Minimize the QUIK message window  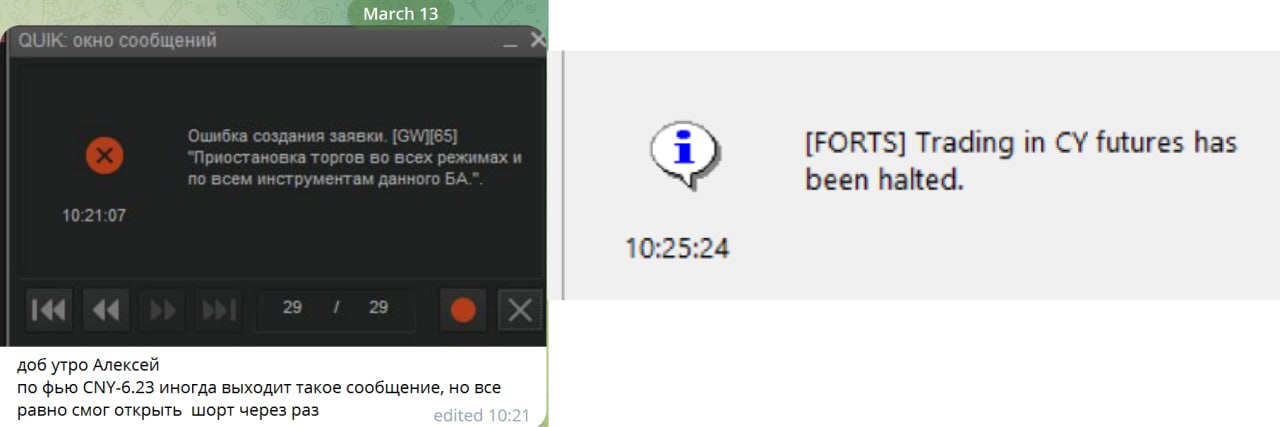510,42
